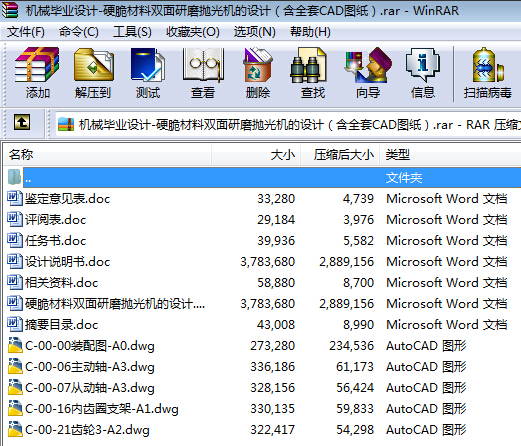This screenshot has width=521, height=446.
Task: Click the size value 336,186
Action: [273, 367]
